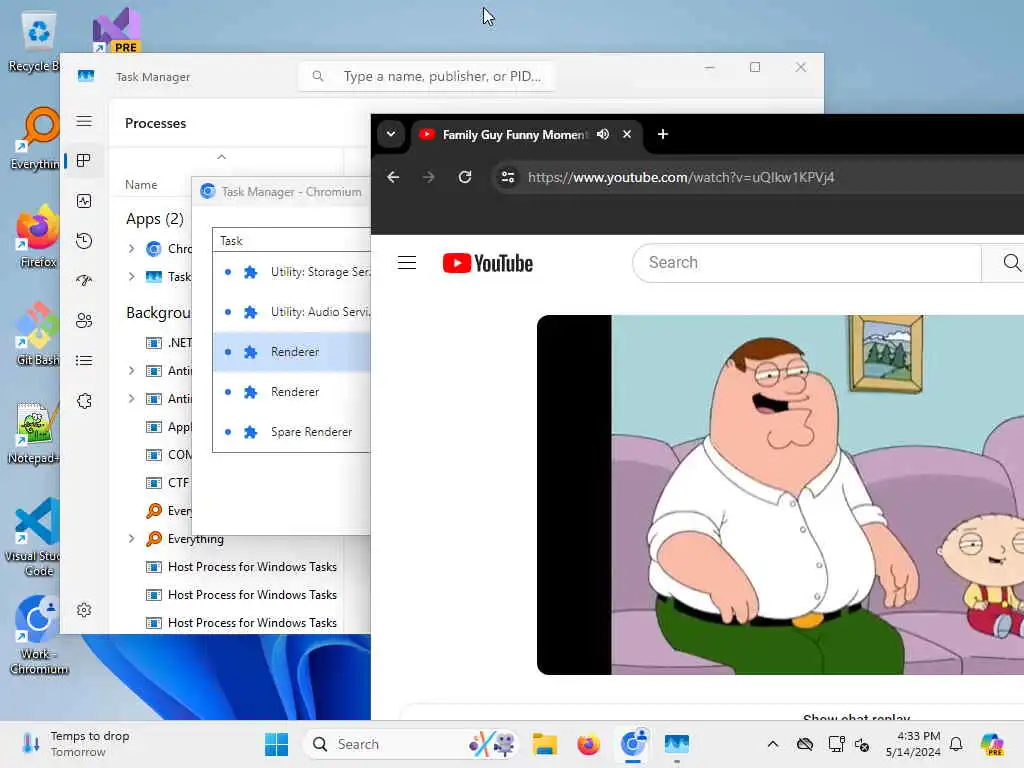Expand the Chromium app group
The height and width of the screenshot is (768, 1024).
pyautogui.click(x=131, y=249)
